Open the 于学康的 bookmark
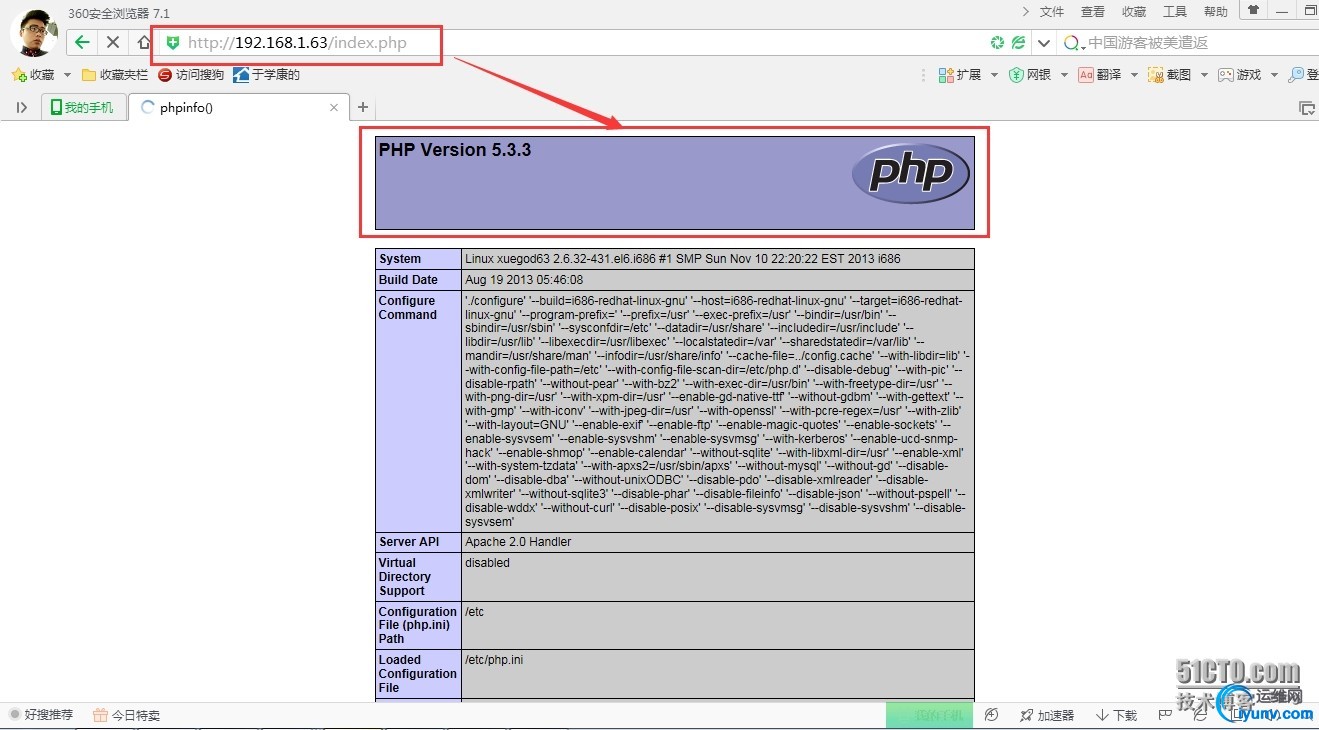Screen dimensions: 1319x730 [266, 75]
